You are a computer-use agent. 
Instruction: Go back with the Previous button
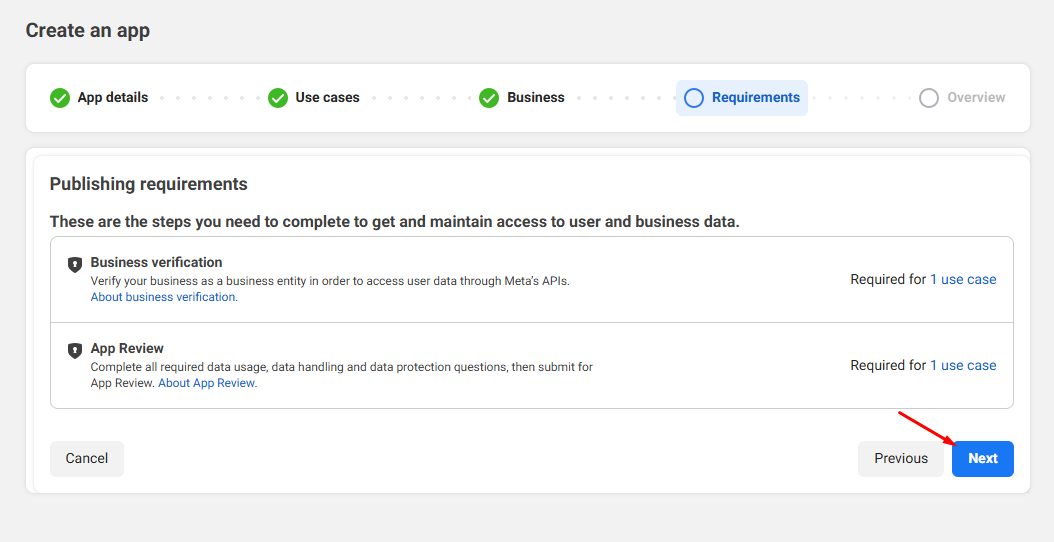click(x=901, y=459)
